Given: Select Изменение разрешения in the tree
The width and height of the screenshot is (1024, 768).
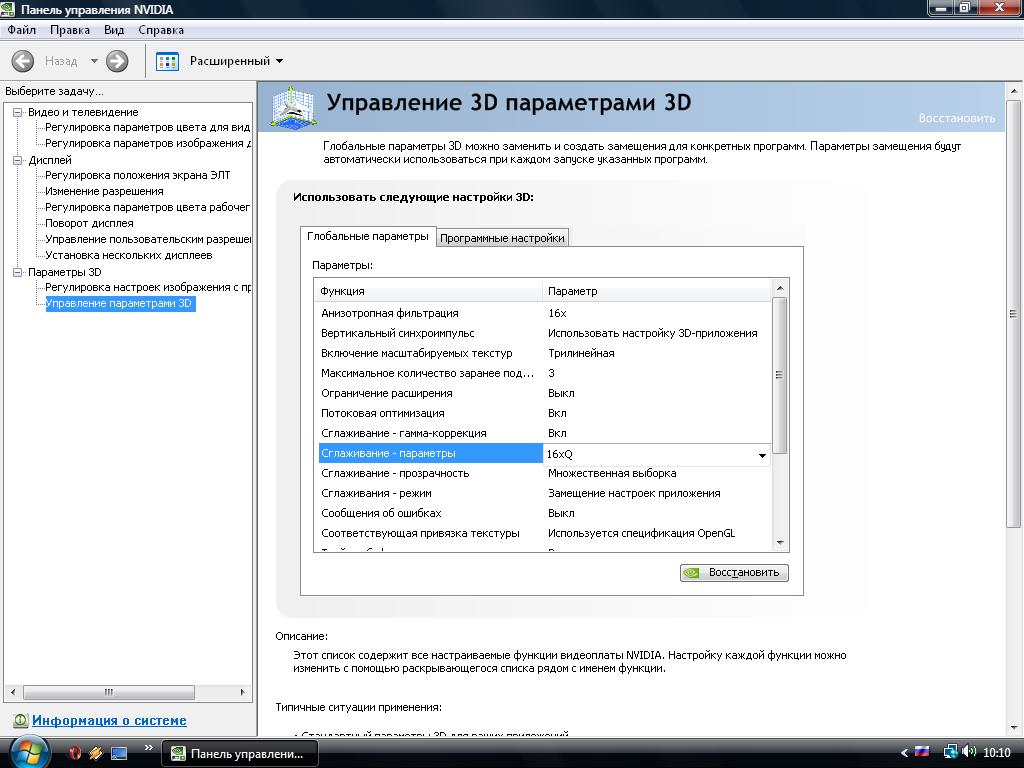Looking at the screenshot, I should click(104, 191).
